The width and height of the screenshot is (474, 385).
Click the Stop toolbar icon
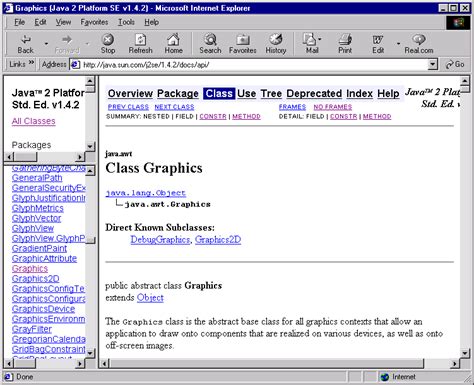(x=108, y=44)
